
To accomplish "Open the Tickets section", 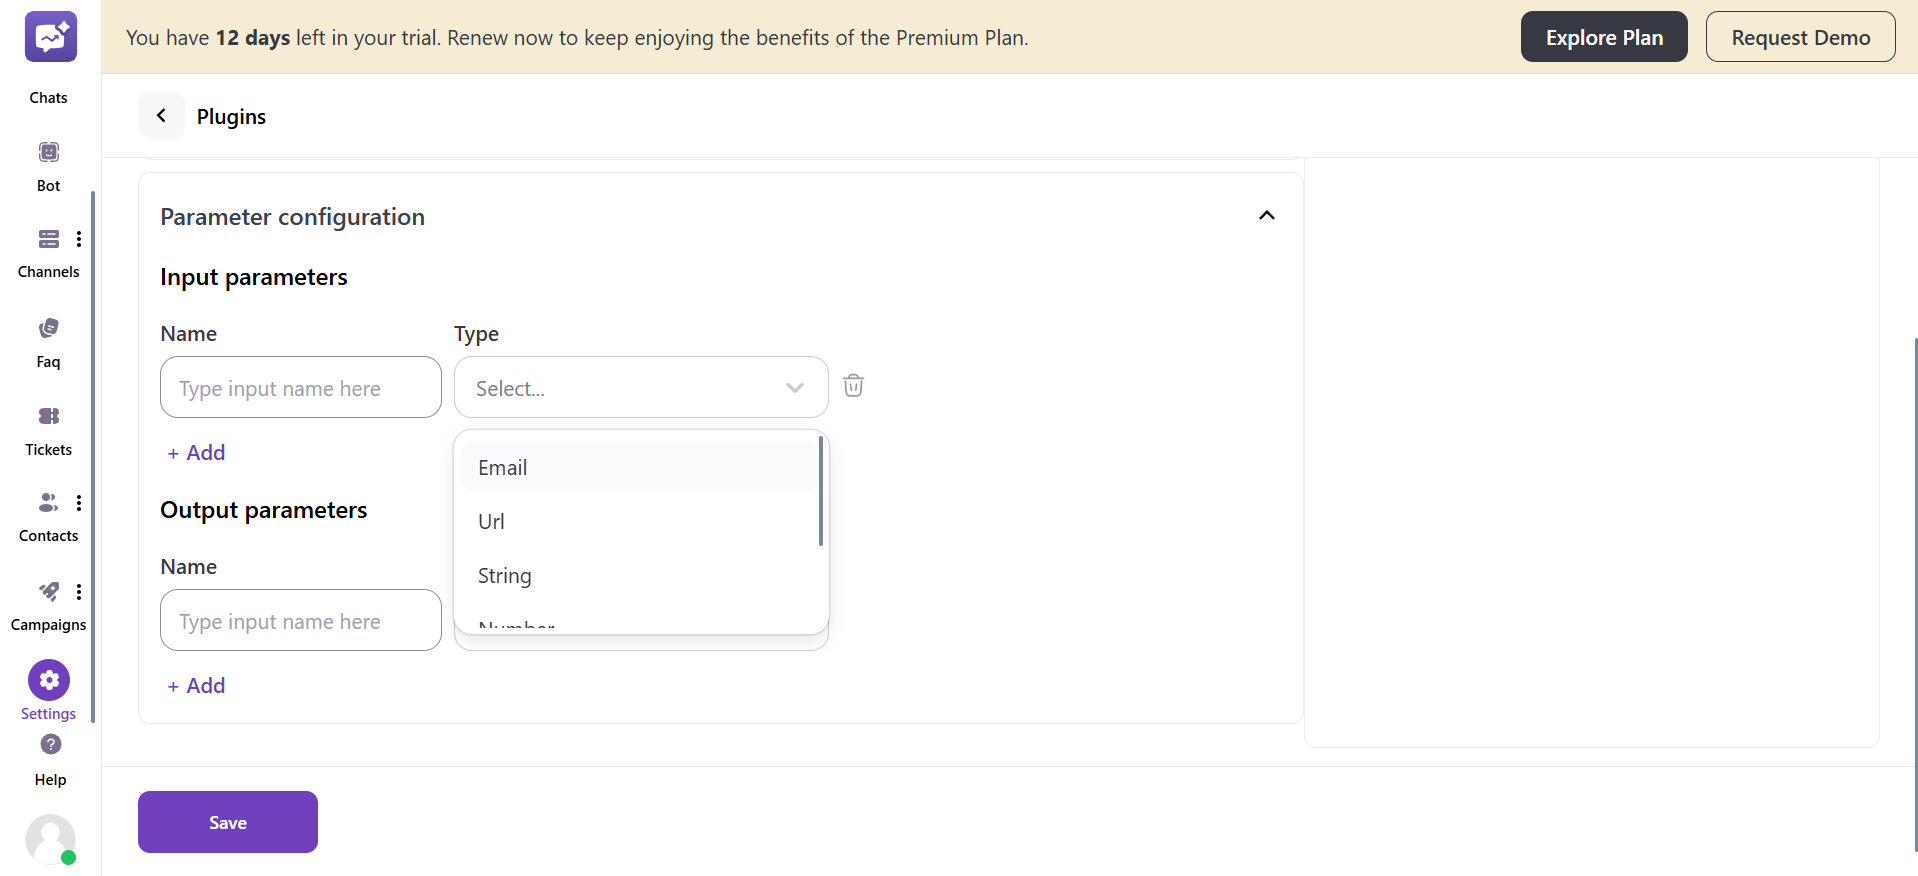I will (x=47, y=428).
